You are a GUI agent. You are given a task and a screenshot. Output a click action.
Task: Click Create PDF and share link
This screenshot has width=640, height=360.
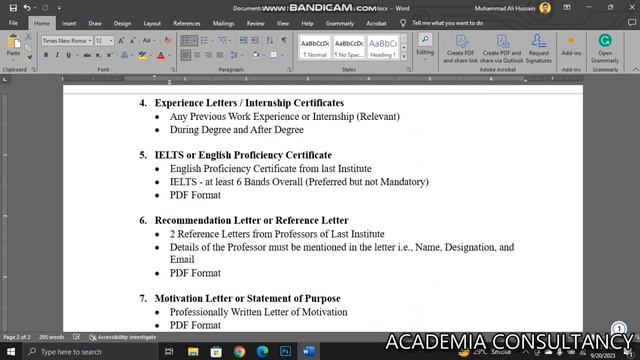[x=460, y=49]
